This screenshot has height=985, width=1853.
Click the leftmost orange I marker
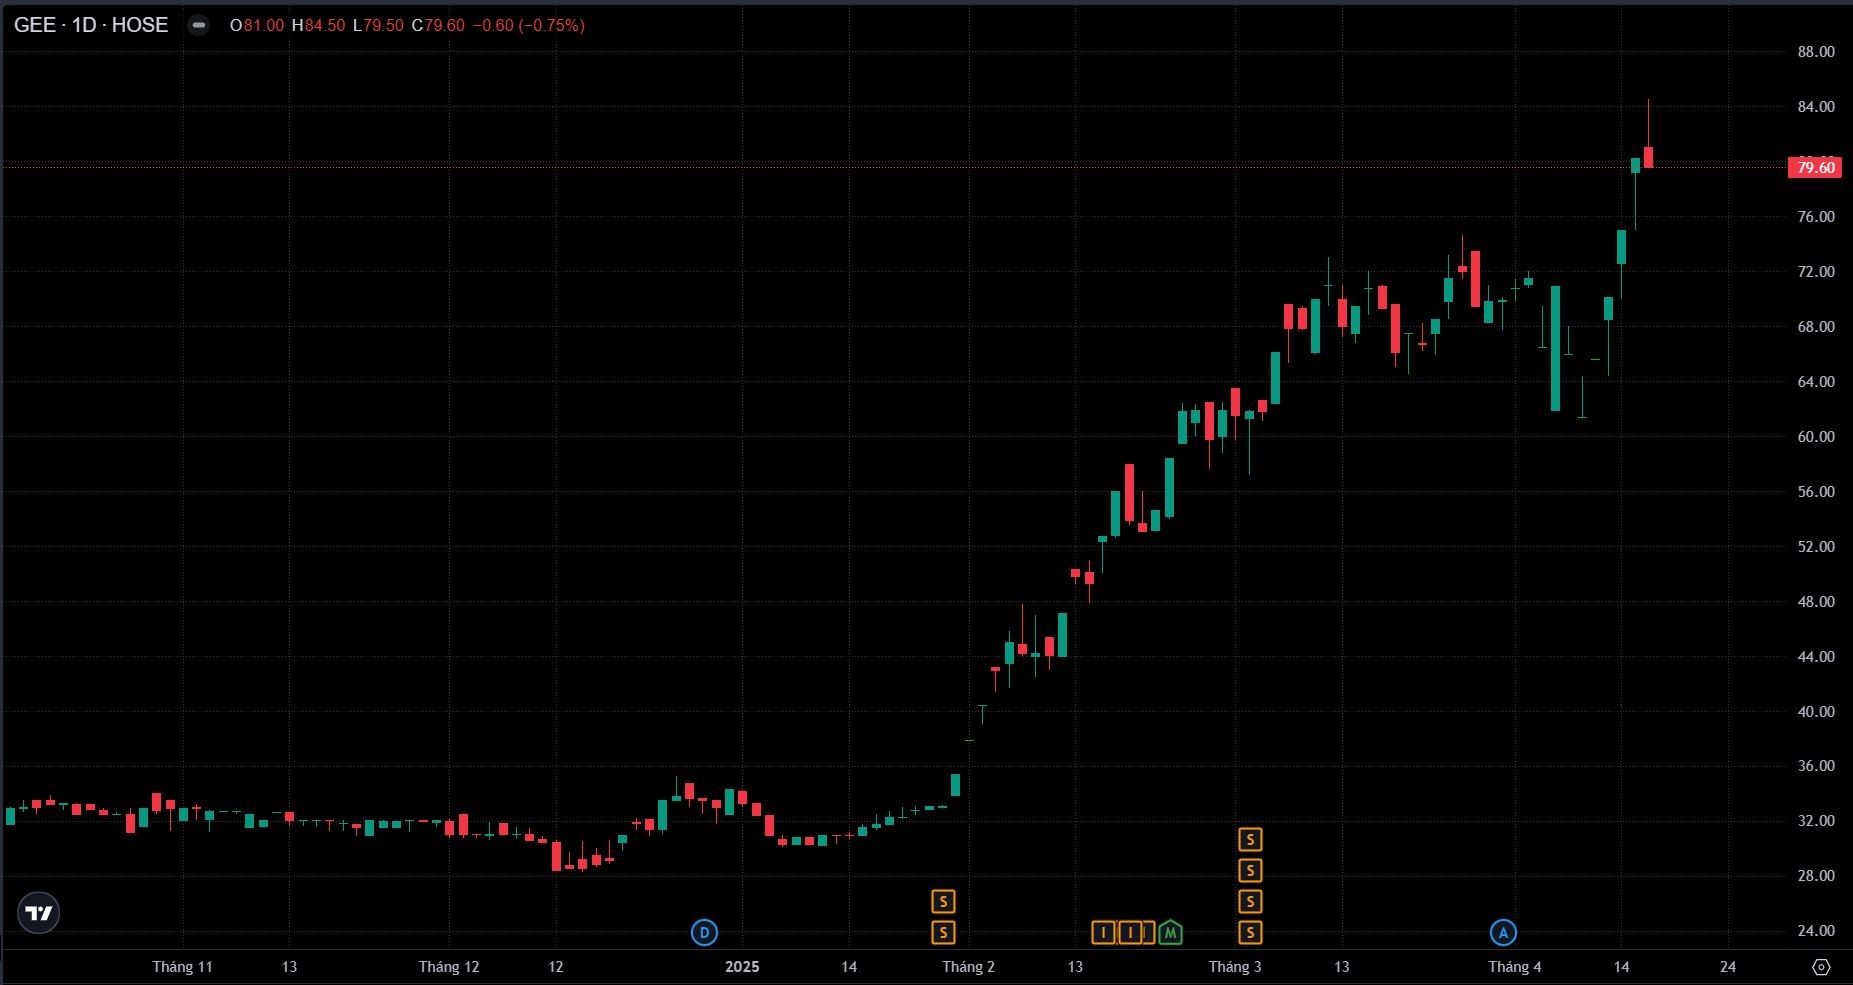pyautogui.click(x=1103, y=933)
